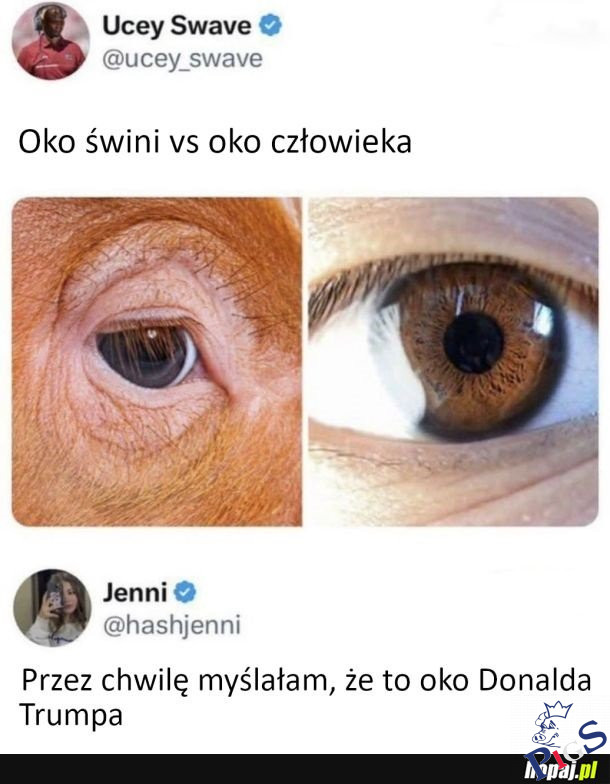Open the human eye photo
The height and width of the screenshot is (784, 610).
click(453, 362)
